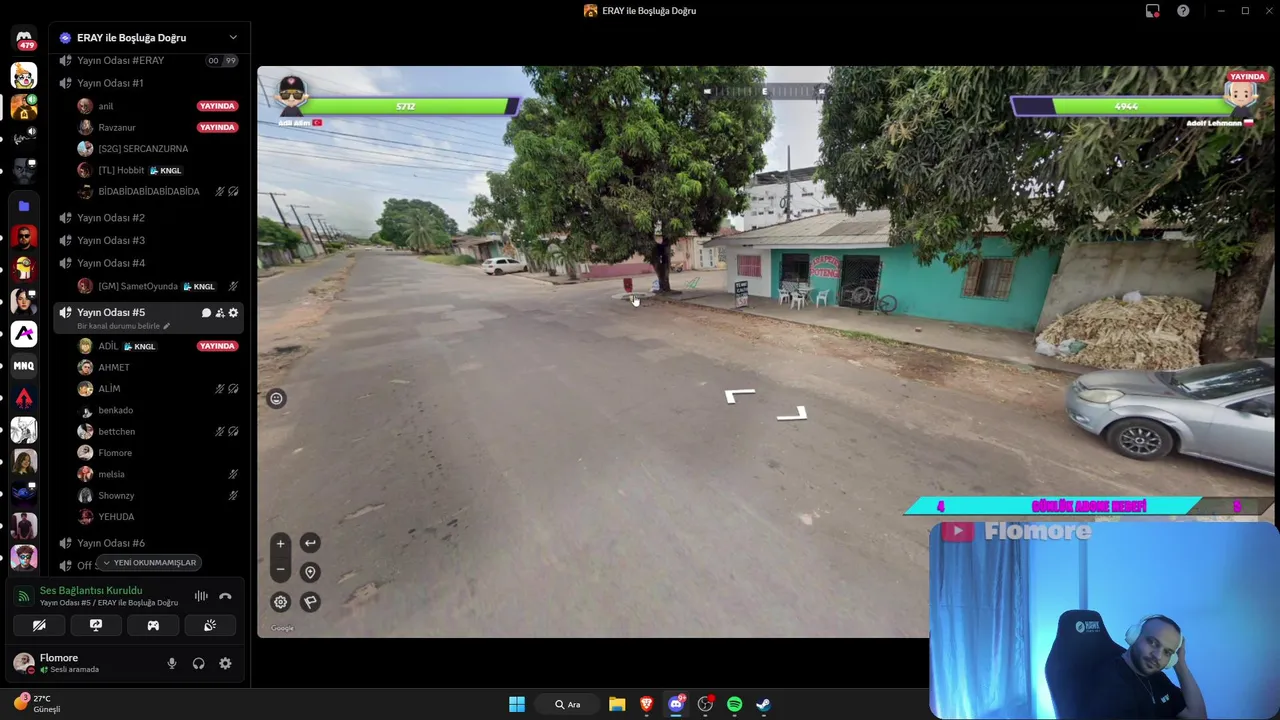Open Discord direct messages home icon

24,38
